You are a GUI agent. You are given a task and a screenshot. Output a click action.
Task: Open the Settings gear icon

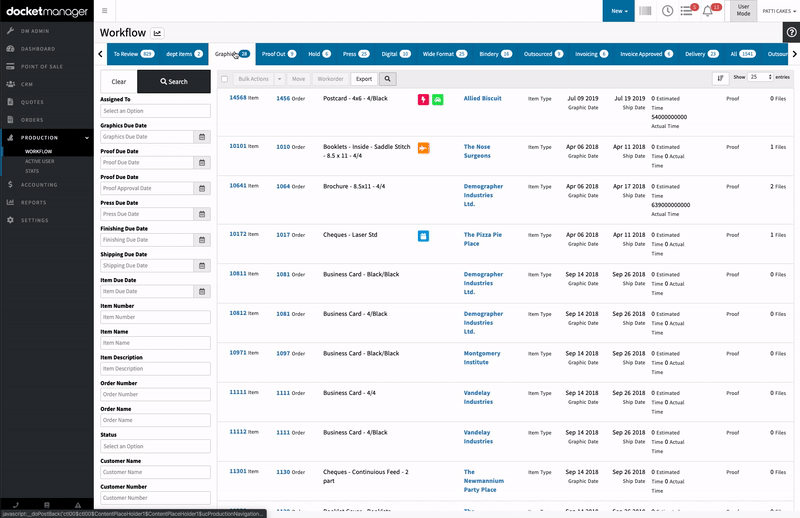click(10, 220)
